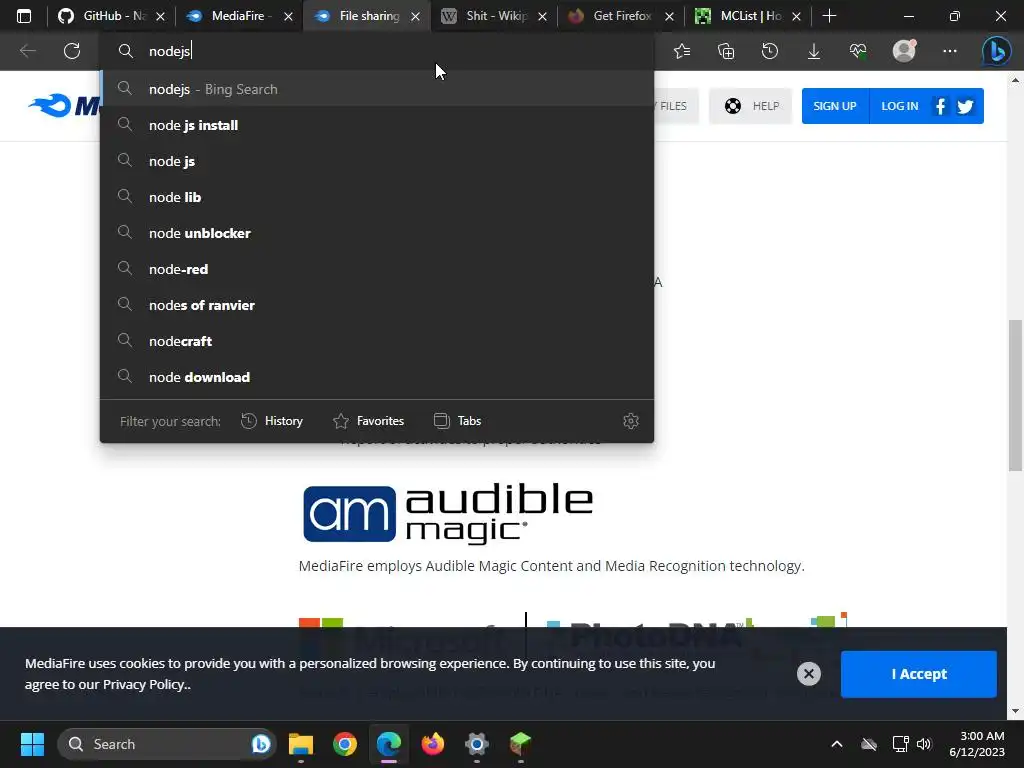Open the Settings gear taskbar app

(x=477, y=744)
